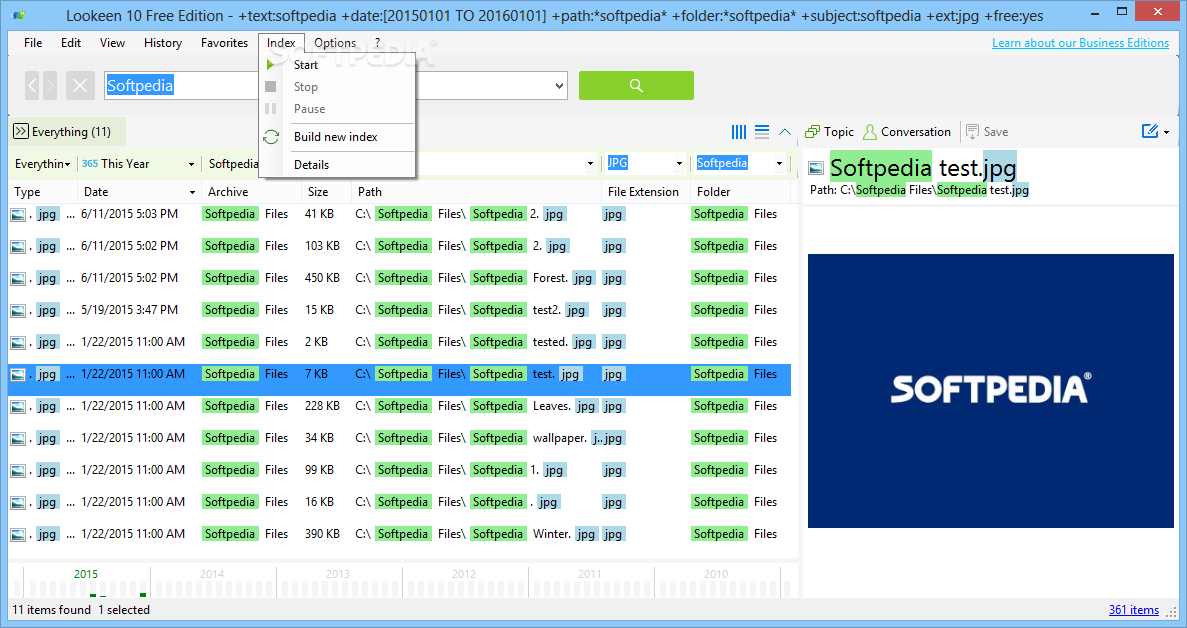The image size is (1187, 628).
Task: Click the 99 KB size cell
Action: click(319, 470)
